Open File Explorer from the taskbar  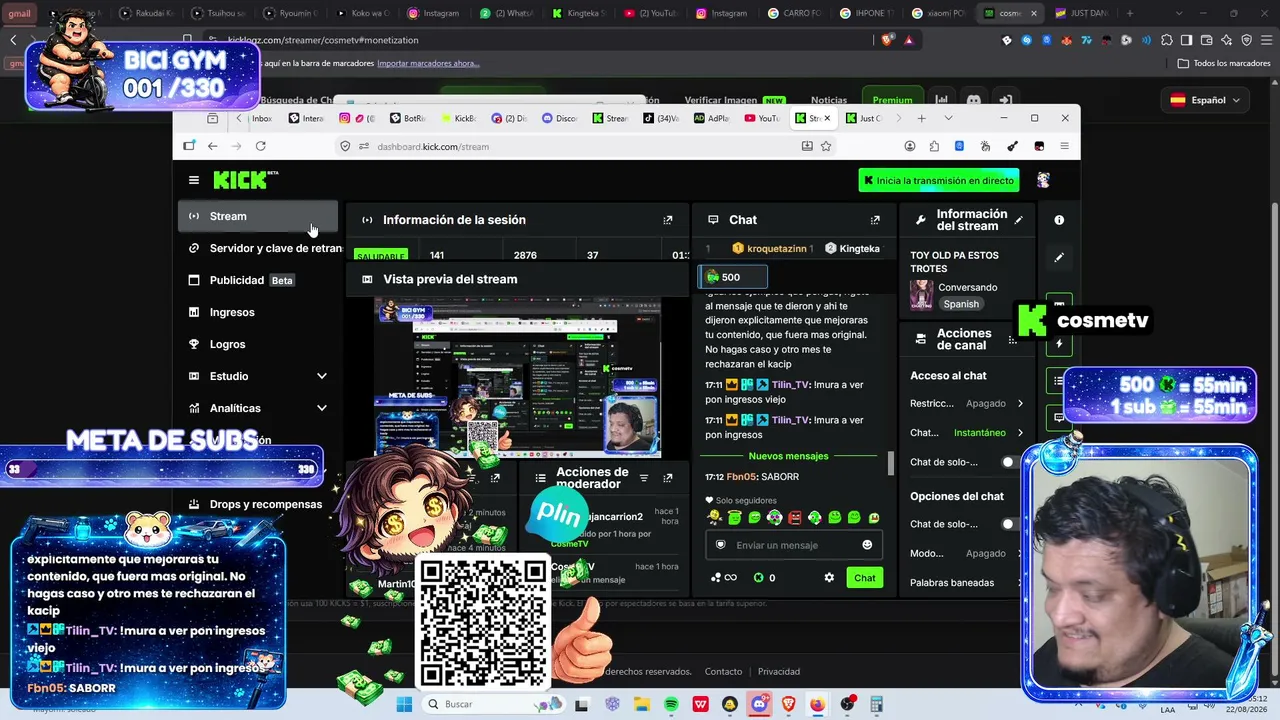tap(641, 705)
